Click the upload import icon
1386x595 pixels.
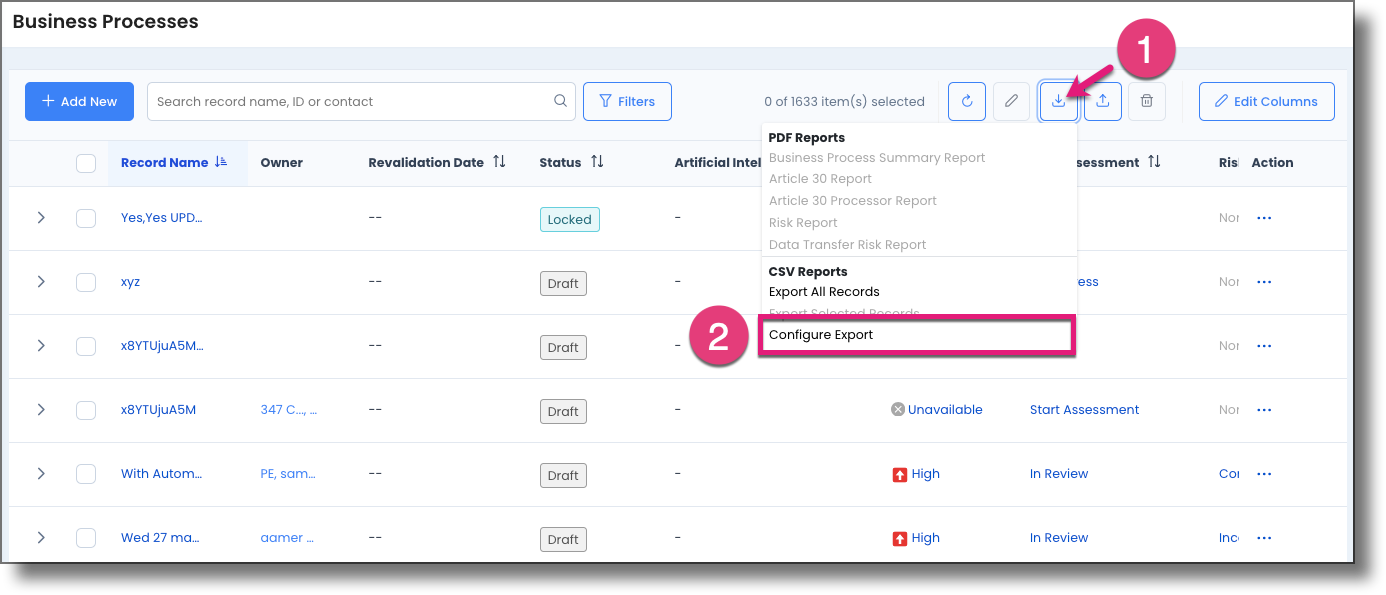tap(1103, 101)
